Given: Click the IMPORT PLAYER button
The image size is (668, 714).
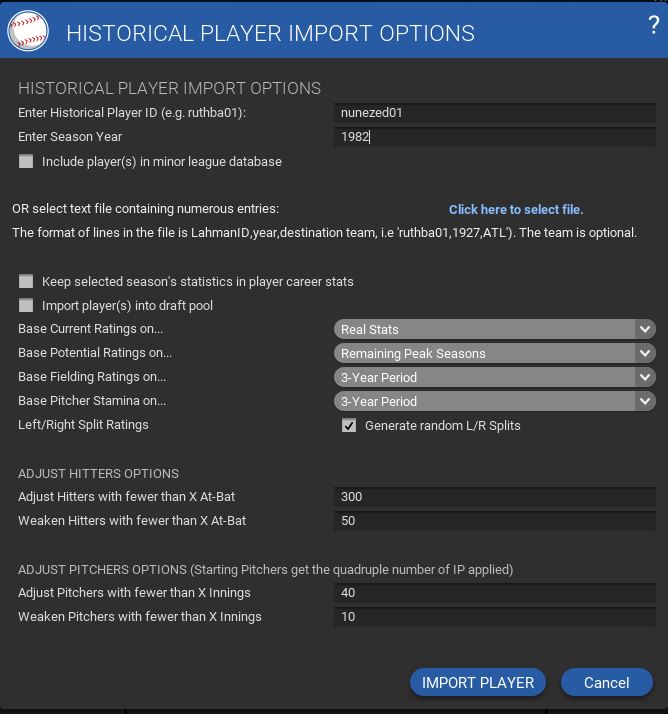Looking at the screenshot, I should [477, 682].
